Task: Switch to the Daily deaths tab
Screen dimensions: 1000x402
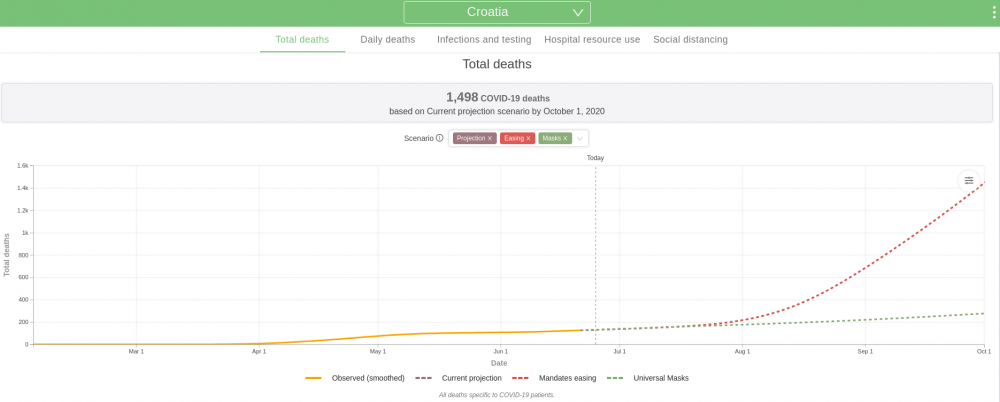Action: point(388,40)
